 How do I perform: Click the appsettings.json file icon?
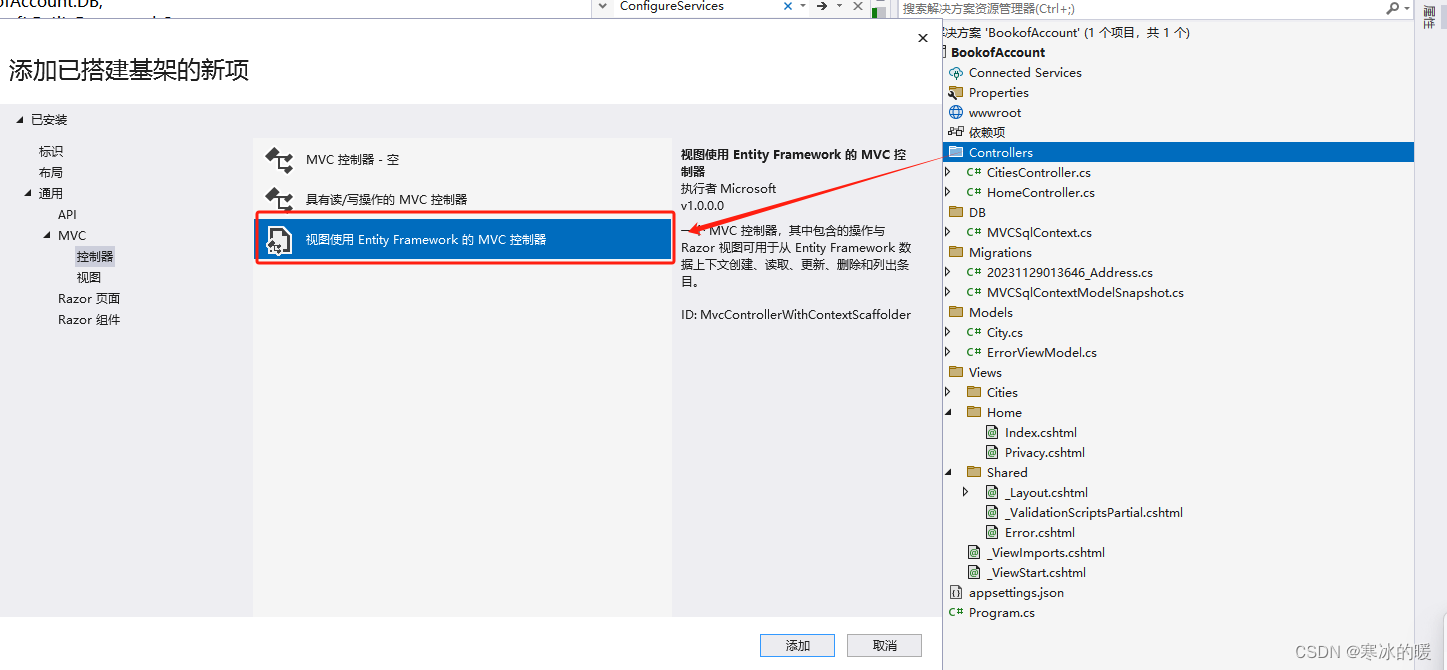coord(956,593)
